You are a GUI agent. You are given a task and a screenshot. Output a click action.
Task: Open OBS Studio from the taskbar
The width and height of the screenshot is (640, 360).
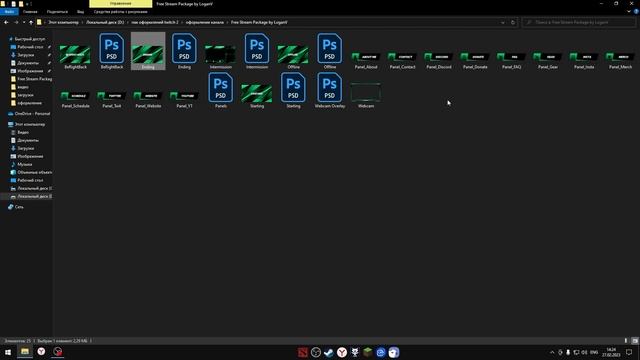(x=316, y=352)
